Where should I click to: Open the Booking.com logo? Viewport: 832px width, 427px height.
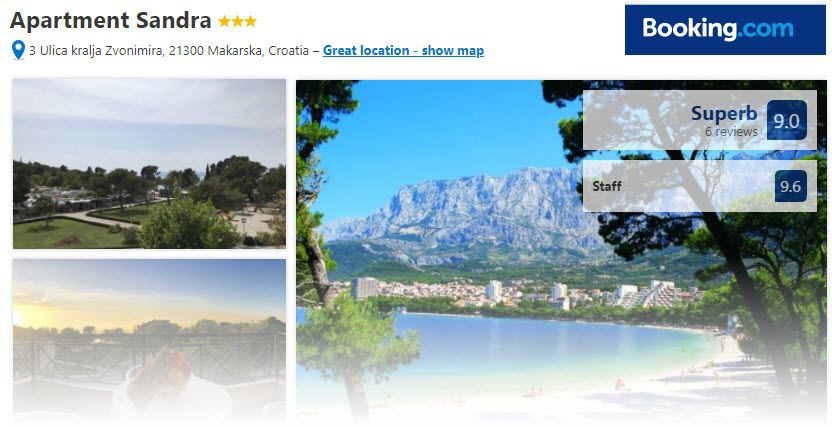point(725,30)
